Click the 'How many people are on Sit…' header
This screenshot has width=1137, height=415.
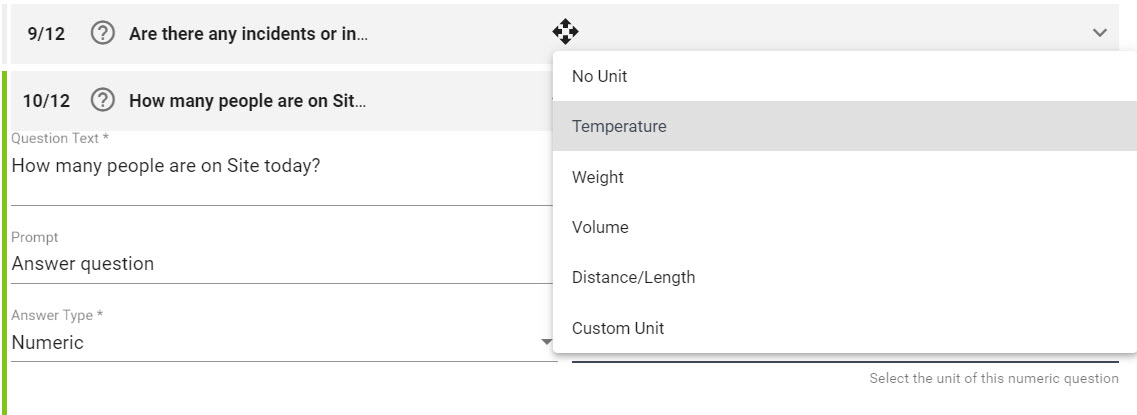pyautogui.click(x=247, y=100)
